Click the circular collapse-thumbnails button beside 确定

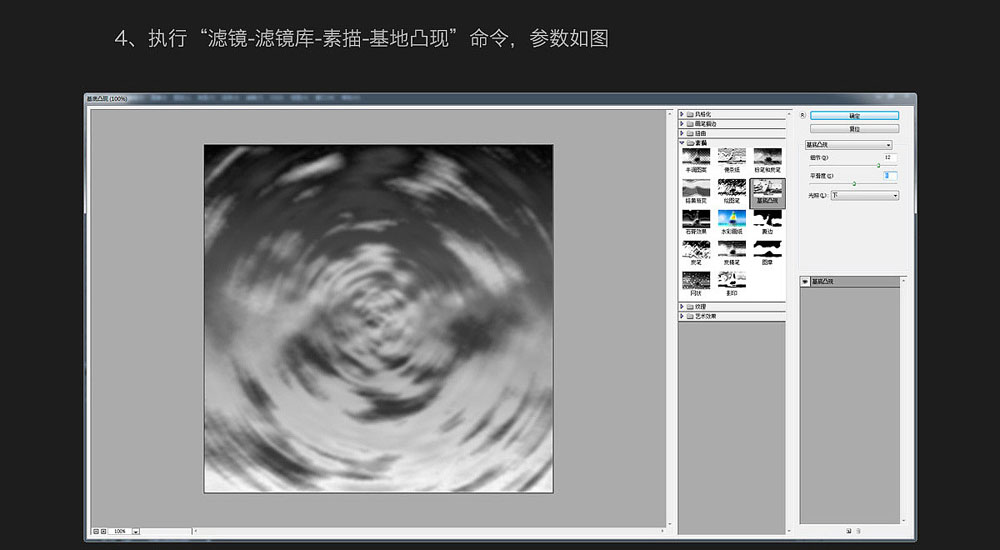click(802, 115)
